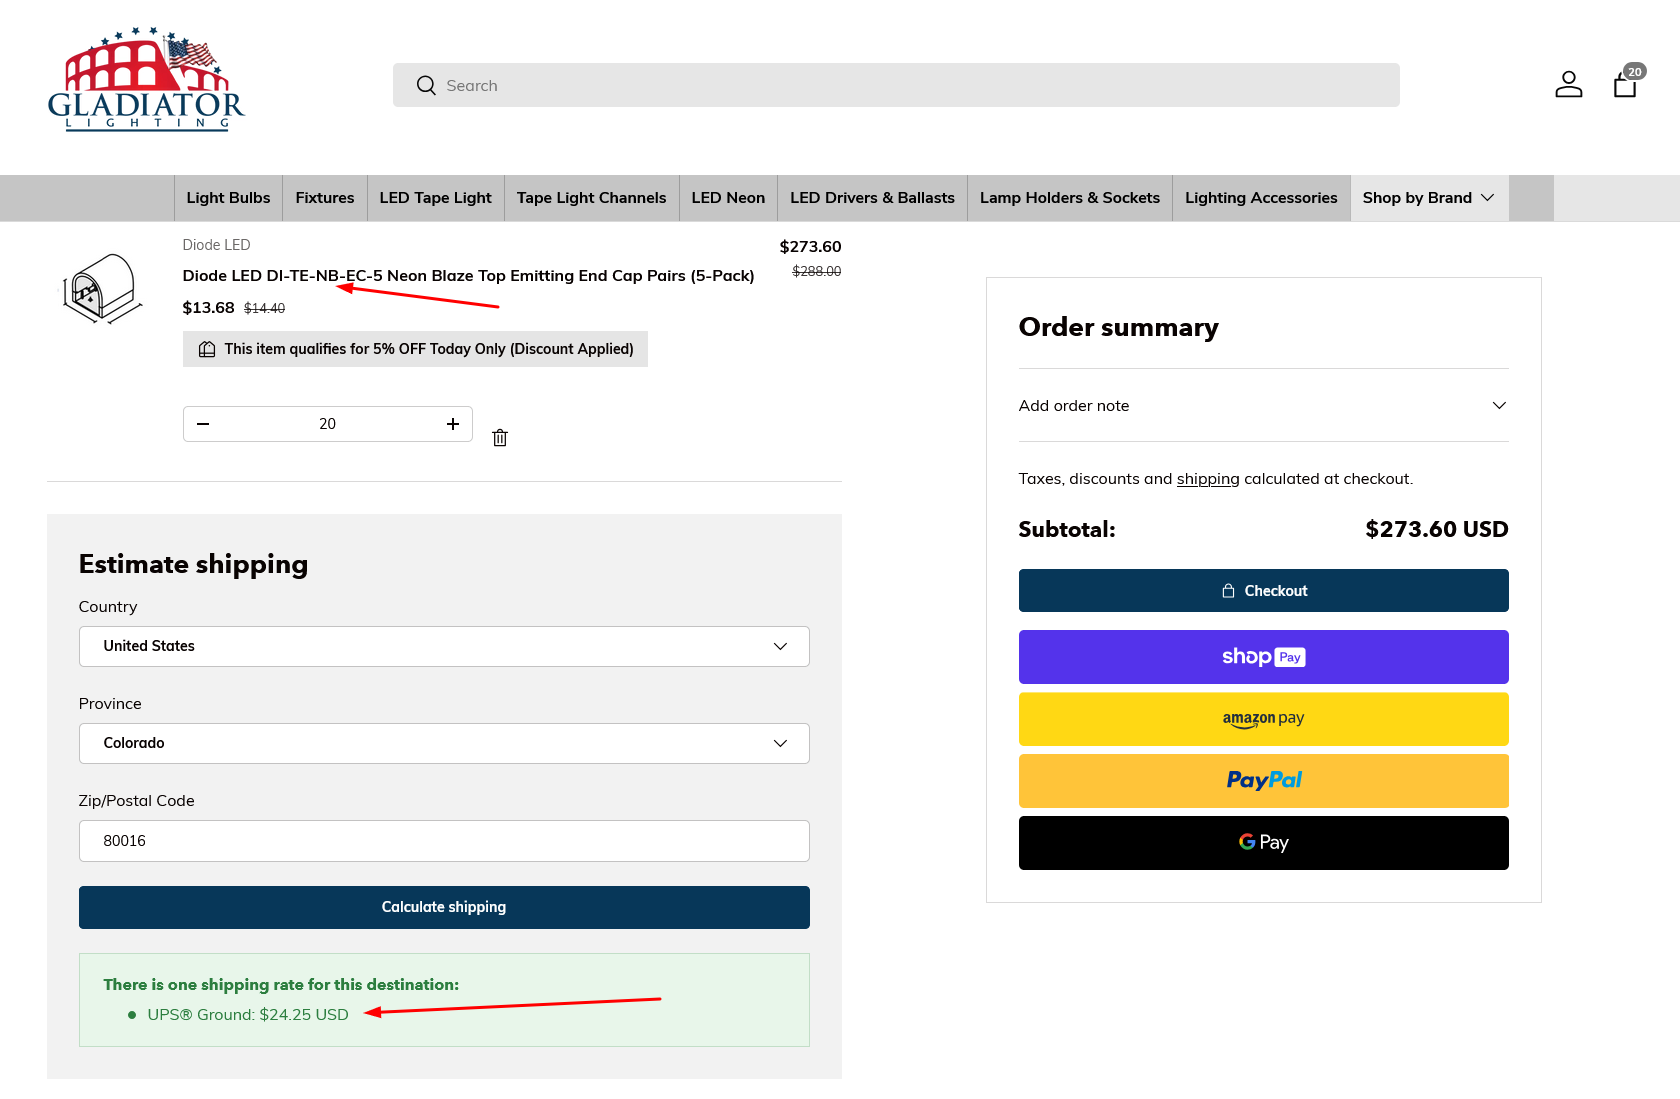Open the LED Tape Light menu
The width and height of the screenshot is (1680, 1099).
[436, 198]
